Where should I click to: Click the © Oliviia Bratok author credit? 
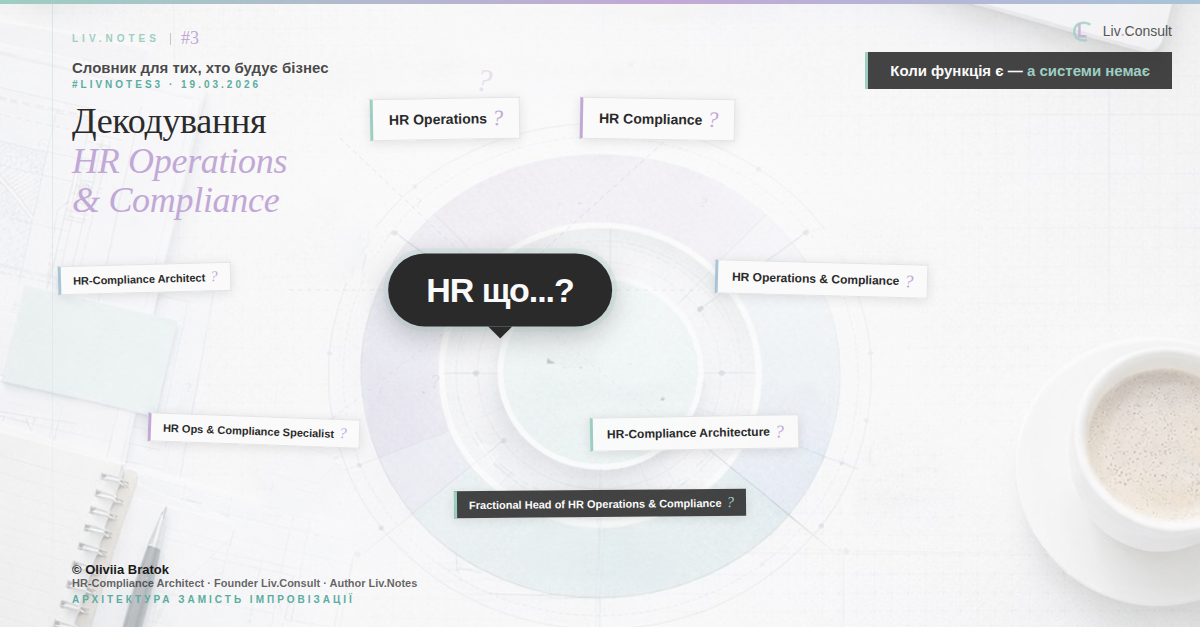pos(120,569)
